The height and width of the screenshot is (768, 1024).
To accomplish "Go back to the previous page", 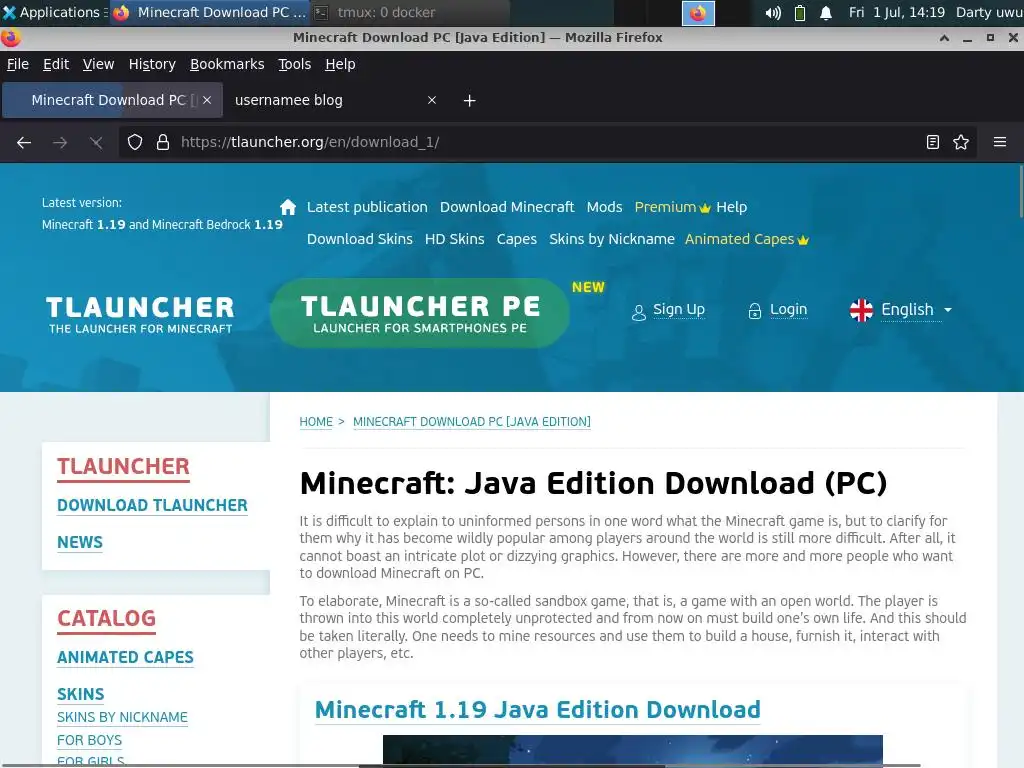I will tap(24, 142).
